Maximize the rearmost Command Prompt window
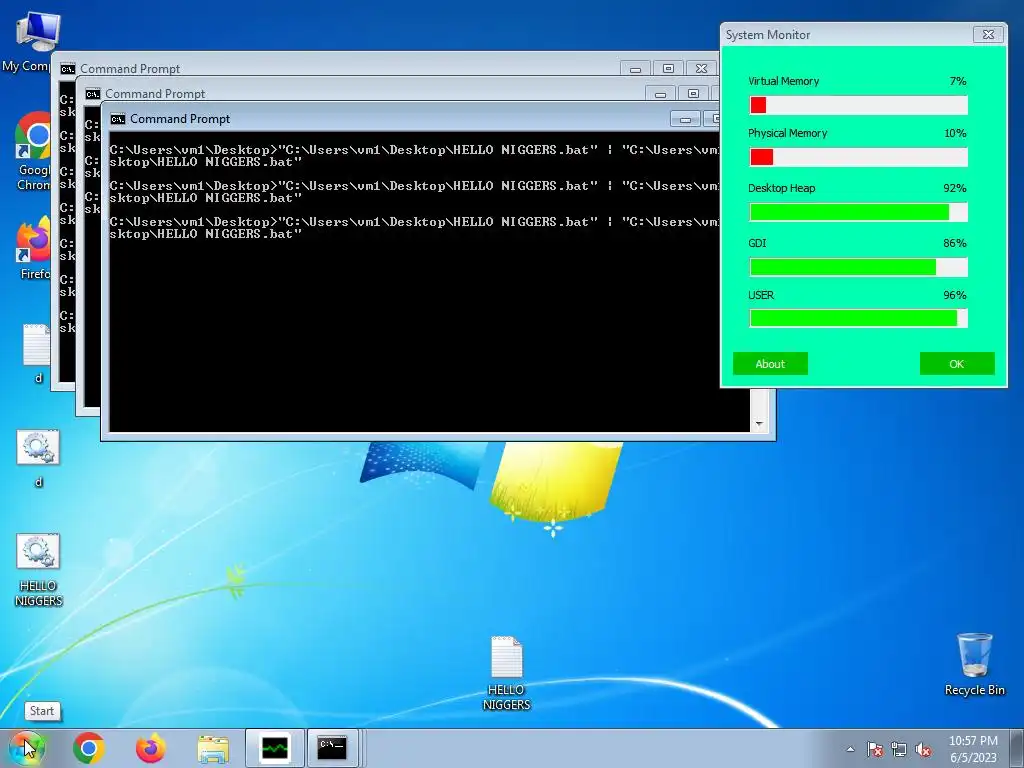Viewport: 1024px width, 768px height. coord(668,69)
